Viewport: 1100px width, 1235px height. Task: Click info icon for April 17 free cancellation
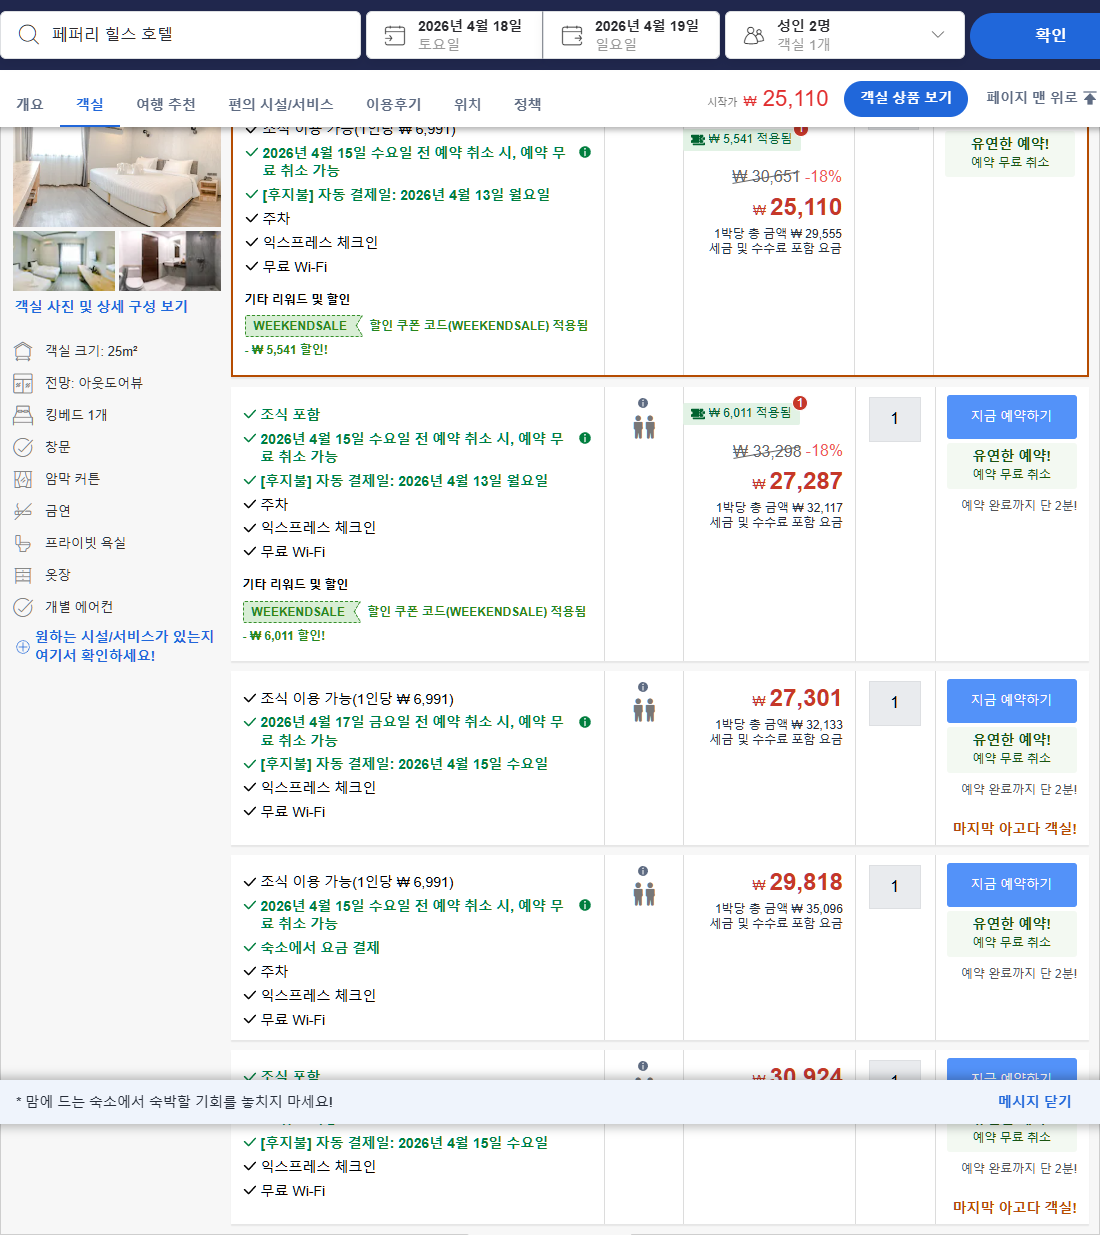585,722
